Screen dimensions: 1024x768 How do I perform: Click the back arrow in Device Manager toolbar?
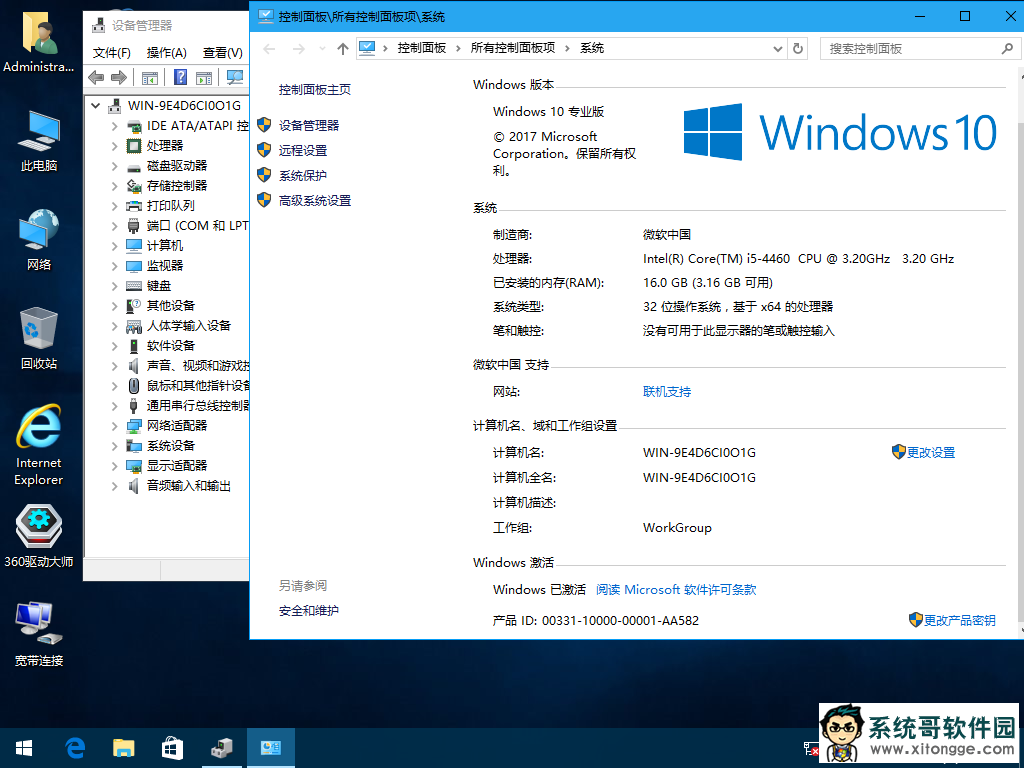(x=96, y=78)
